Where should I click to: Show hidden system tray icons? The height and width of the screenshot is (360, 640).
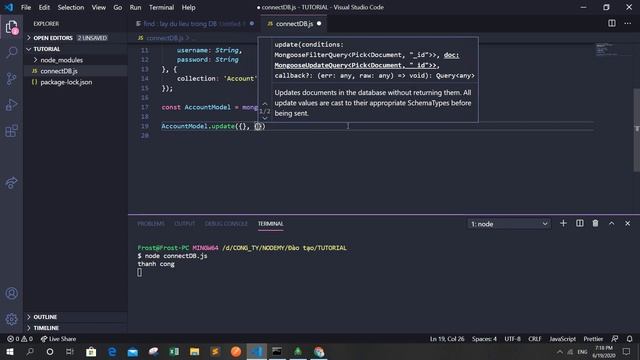tap(560, 351)
